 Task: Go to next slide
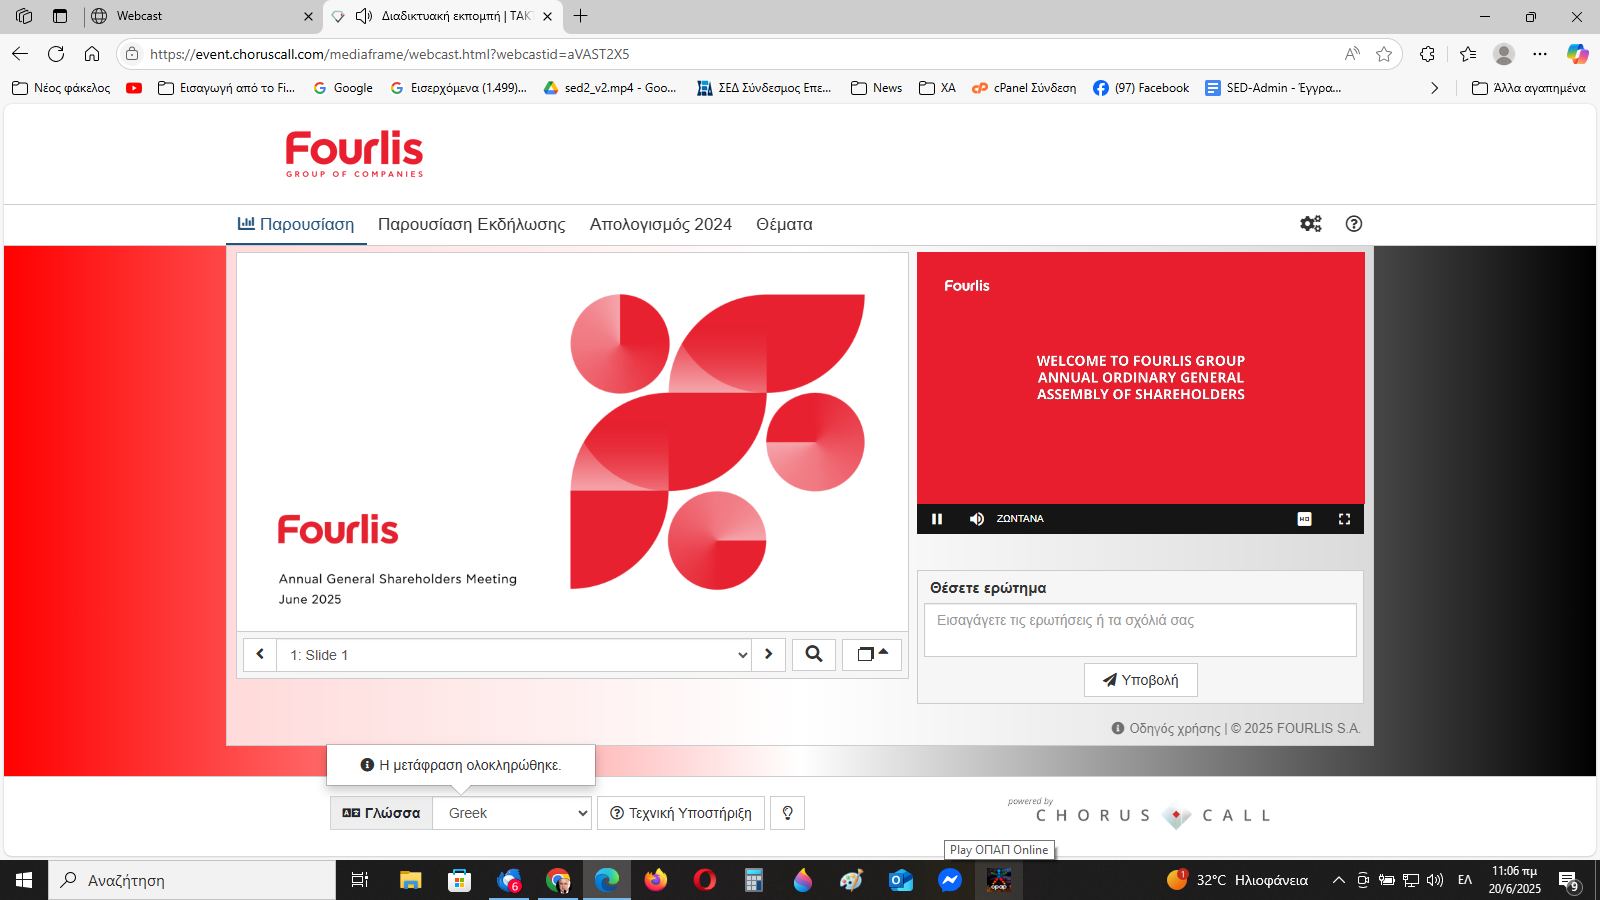[x=768, y=654]
